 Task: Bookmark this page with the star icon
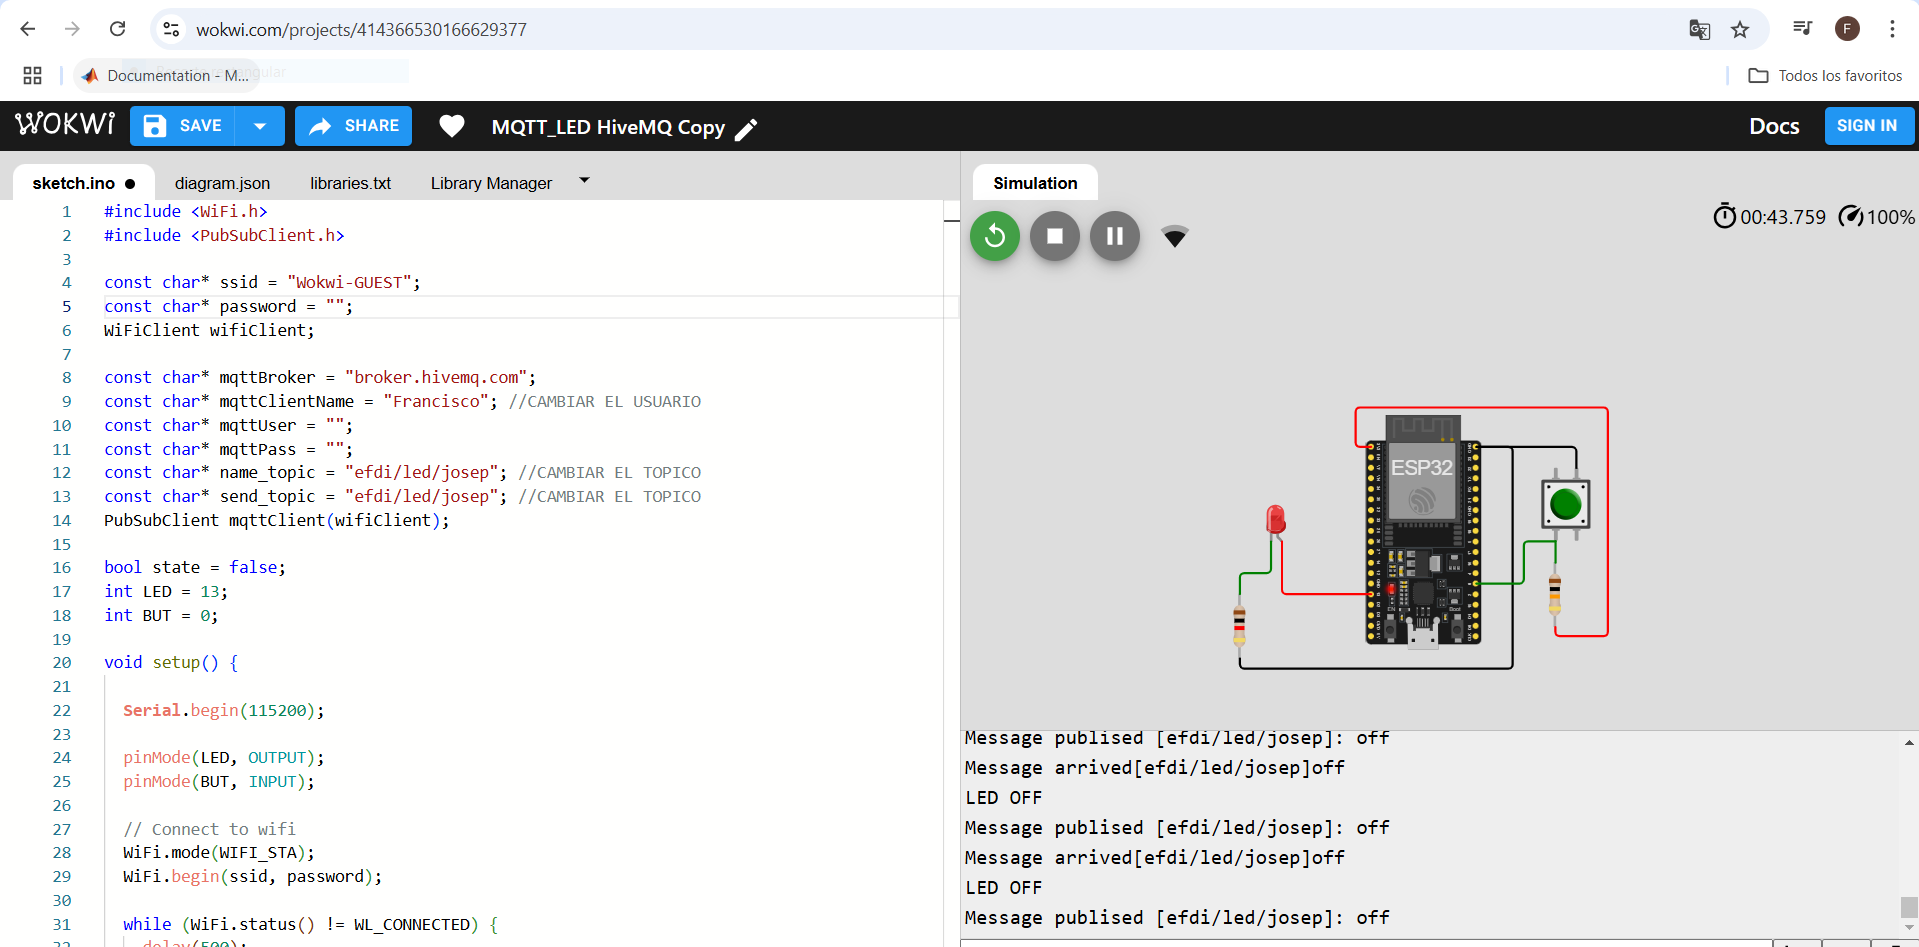[x=1740, y=29]
